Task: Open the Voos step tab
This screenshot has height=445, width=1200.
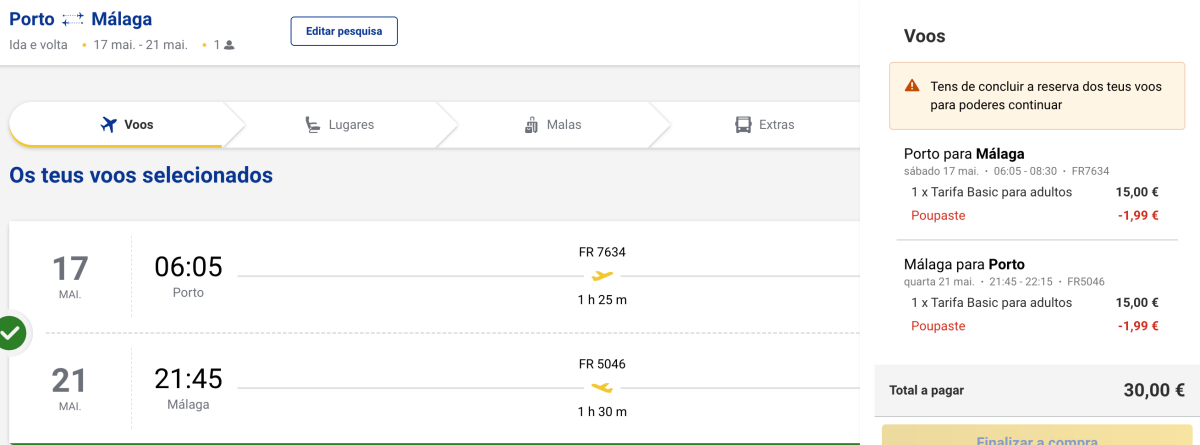Action: [x=118, y=125]
